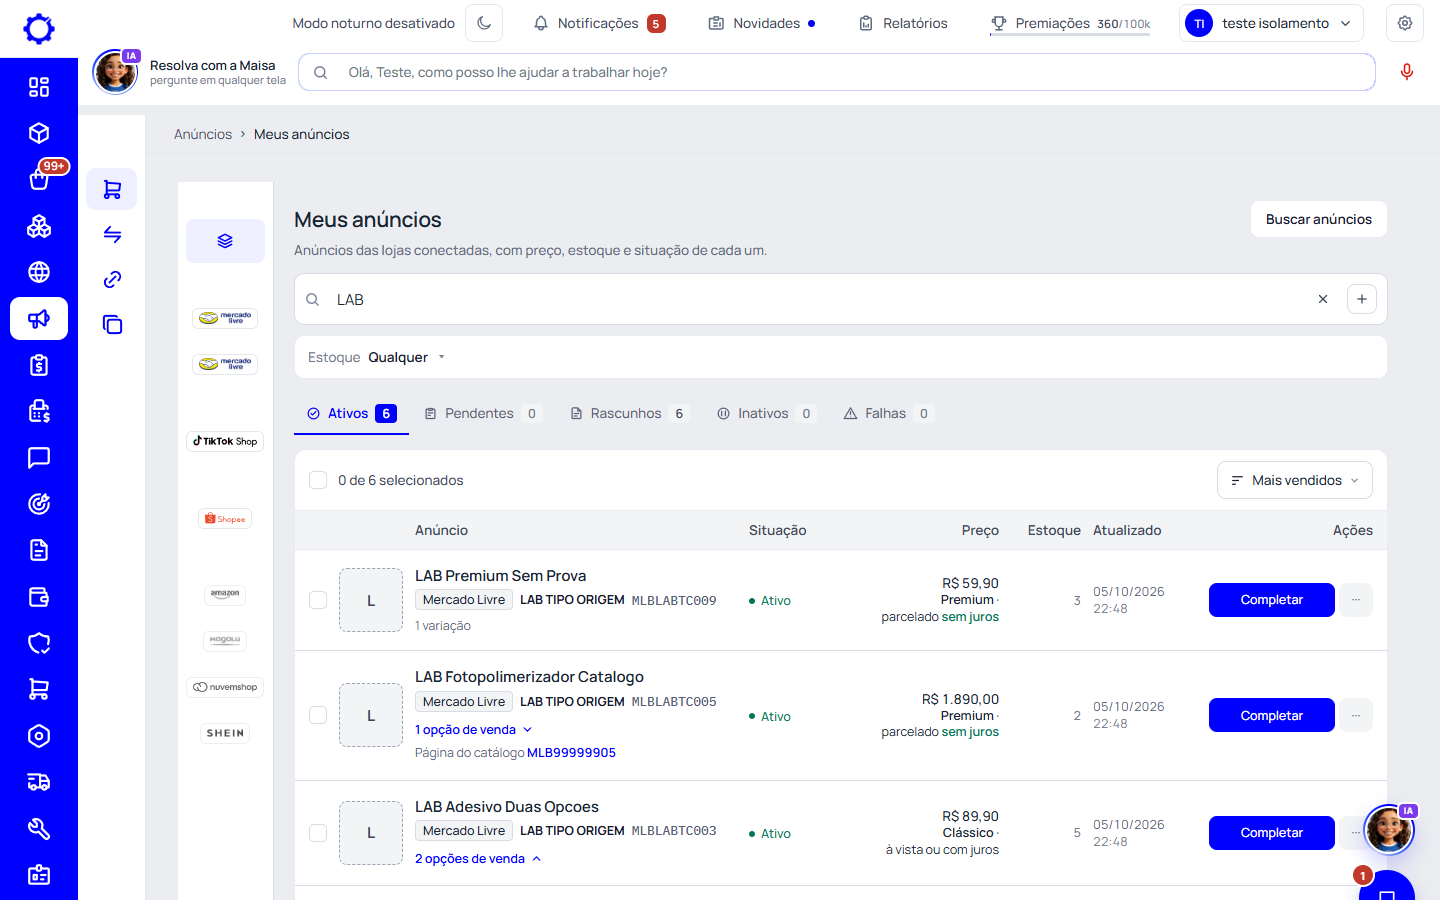The height and width of the screenshot is (900, 1440).
Task: Open Notificações bell menu
Action: coord(599,23)
